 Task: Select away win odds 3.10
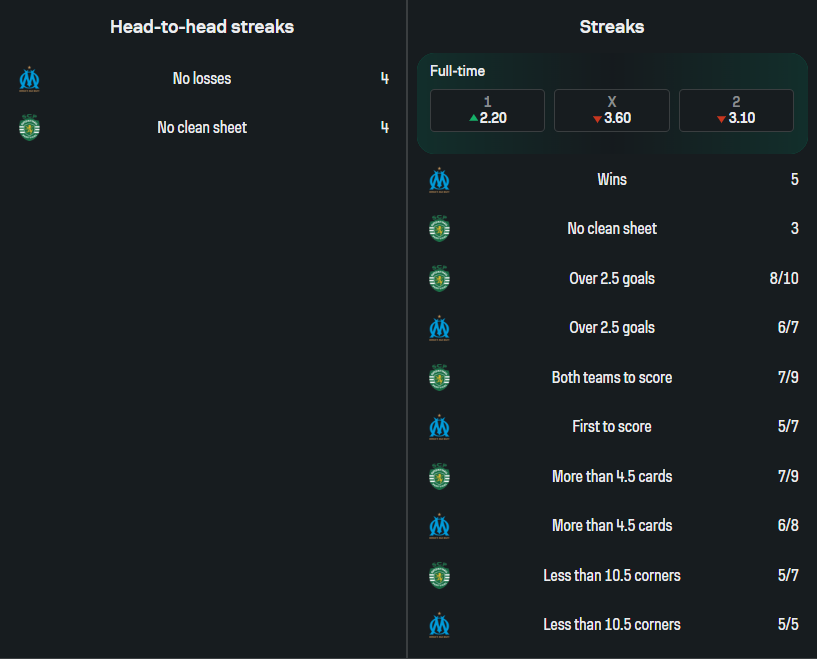click(x=736, y=110)
